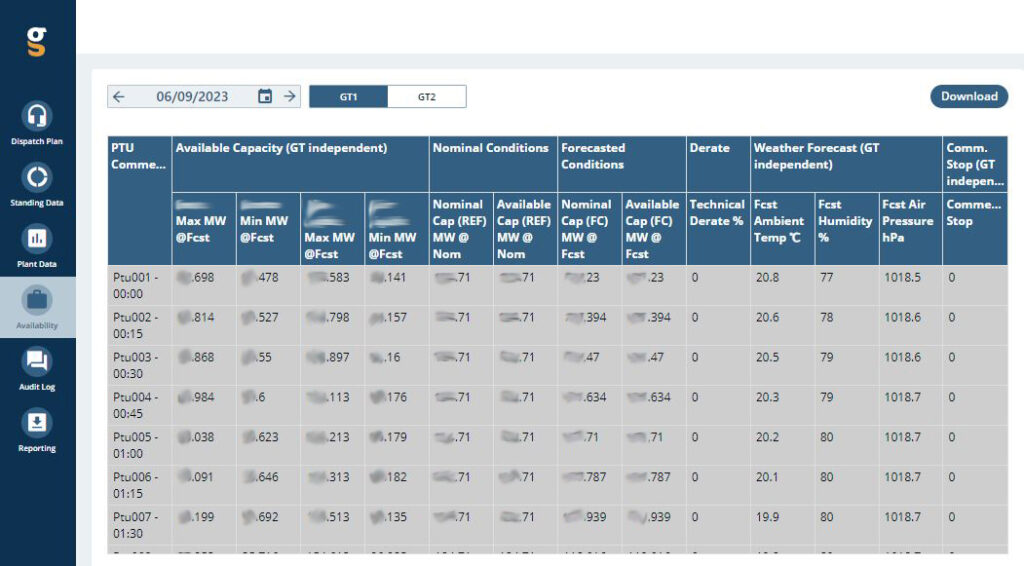Image resolution: width=1024 pixels, height=566 pixels.
Task: Click the Standing Data sidebar label
Action: (37, 203)
